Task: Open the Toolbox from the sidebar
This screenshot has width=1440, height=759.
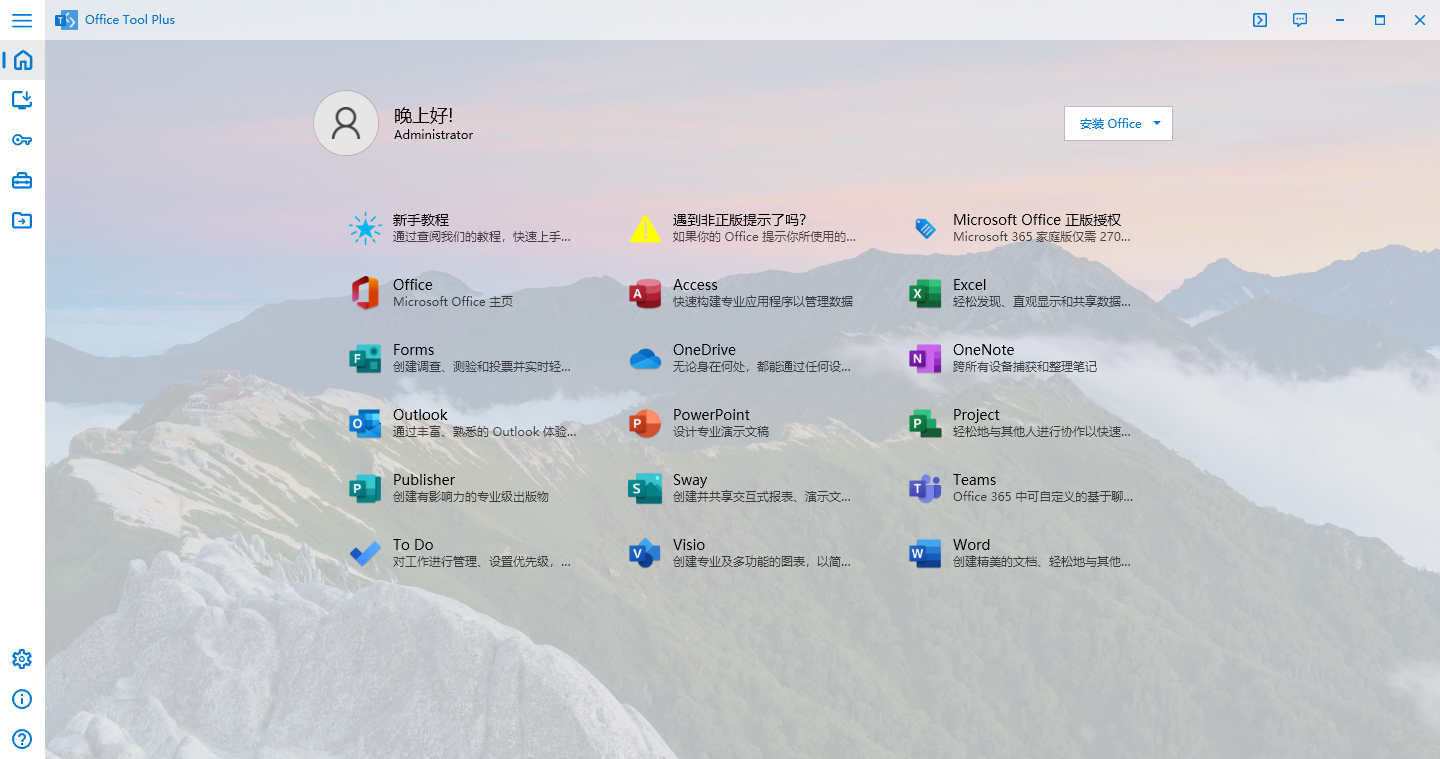Action: (x=22, y=180)
